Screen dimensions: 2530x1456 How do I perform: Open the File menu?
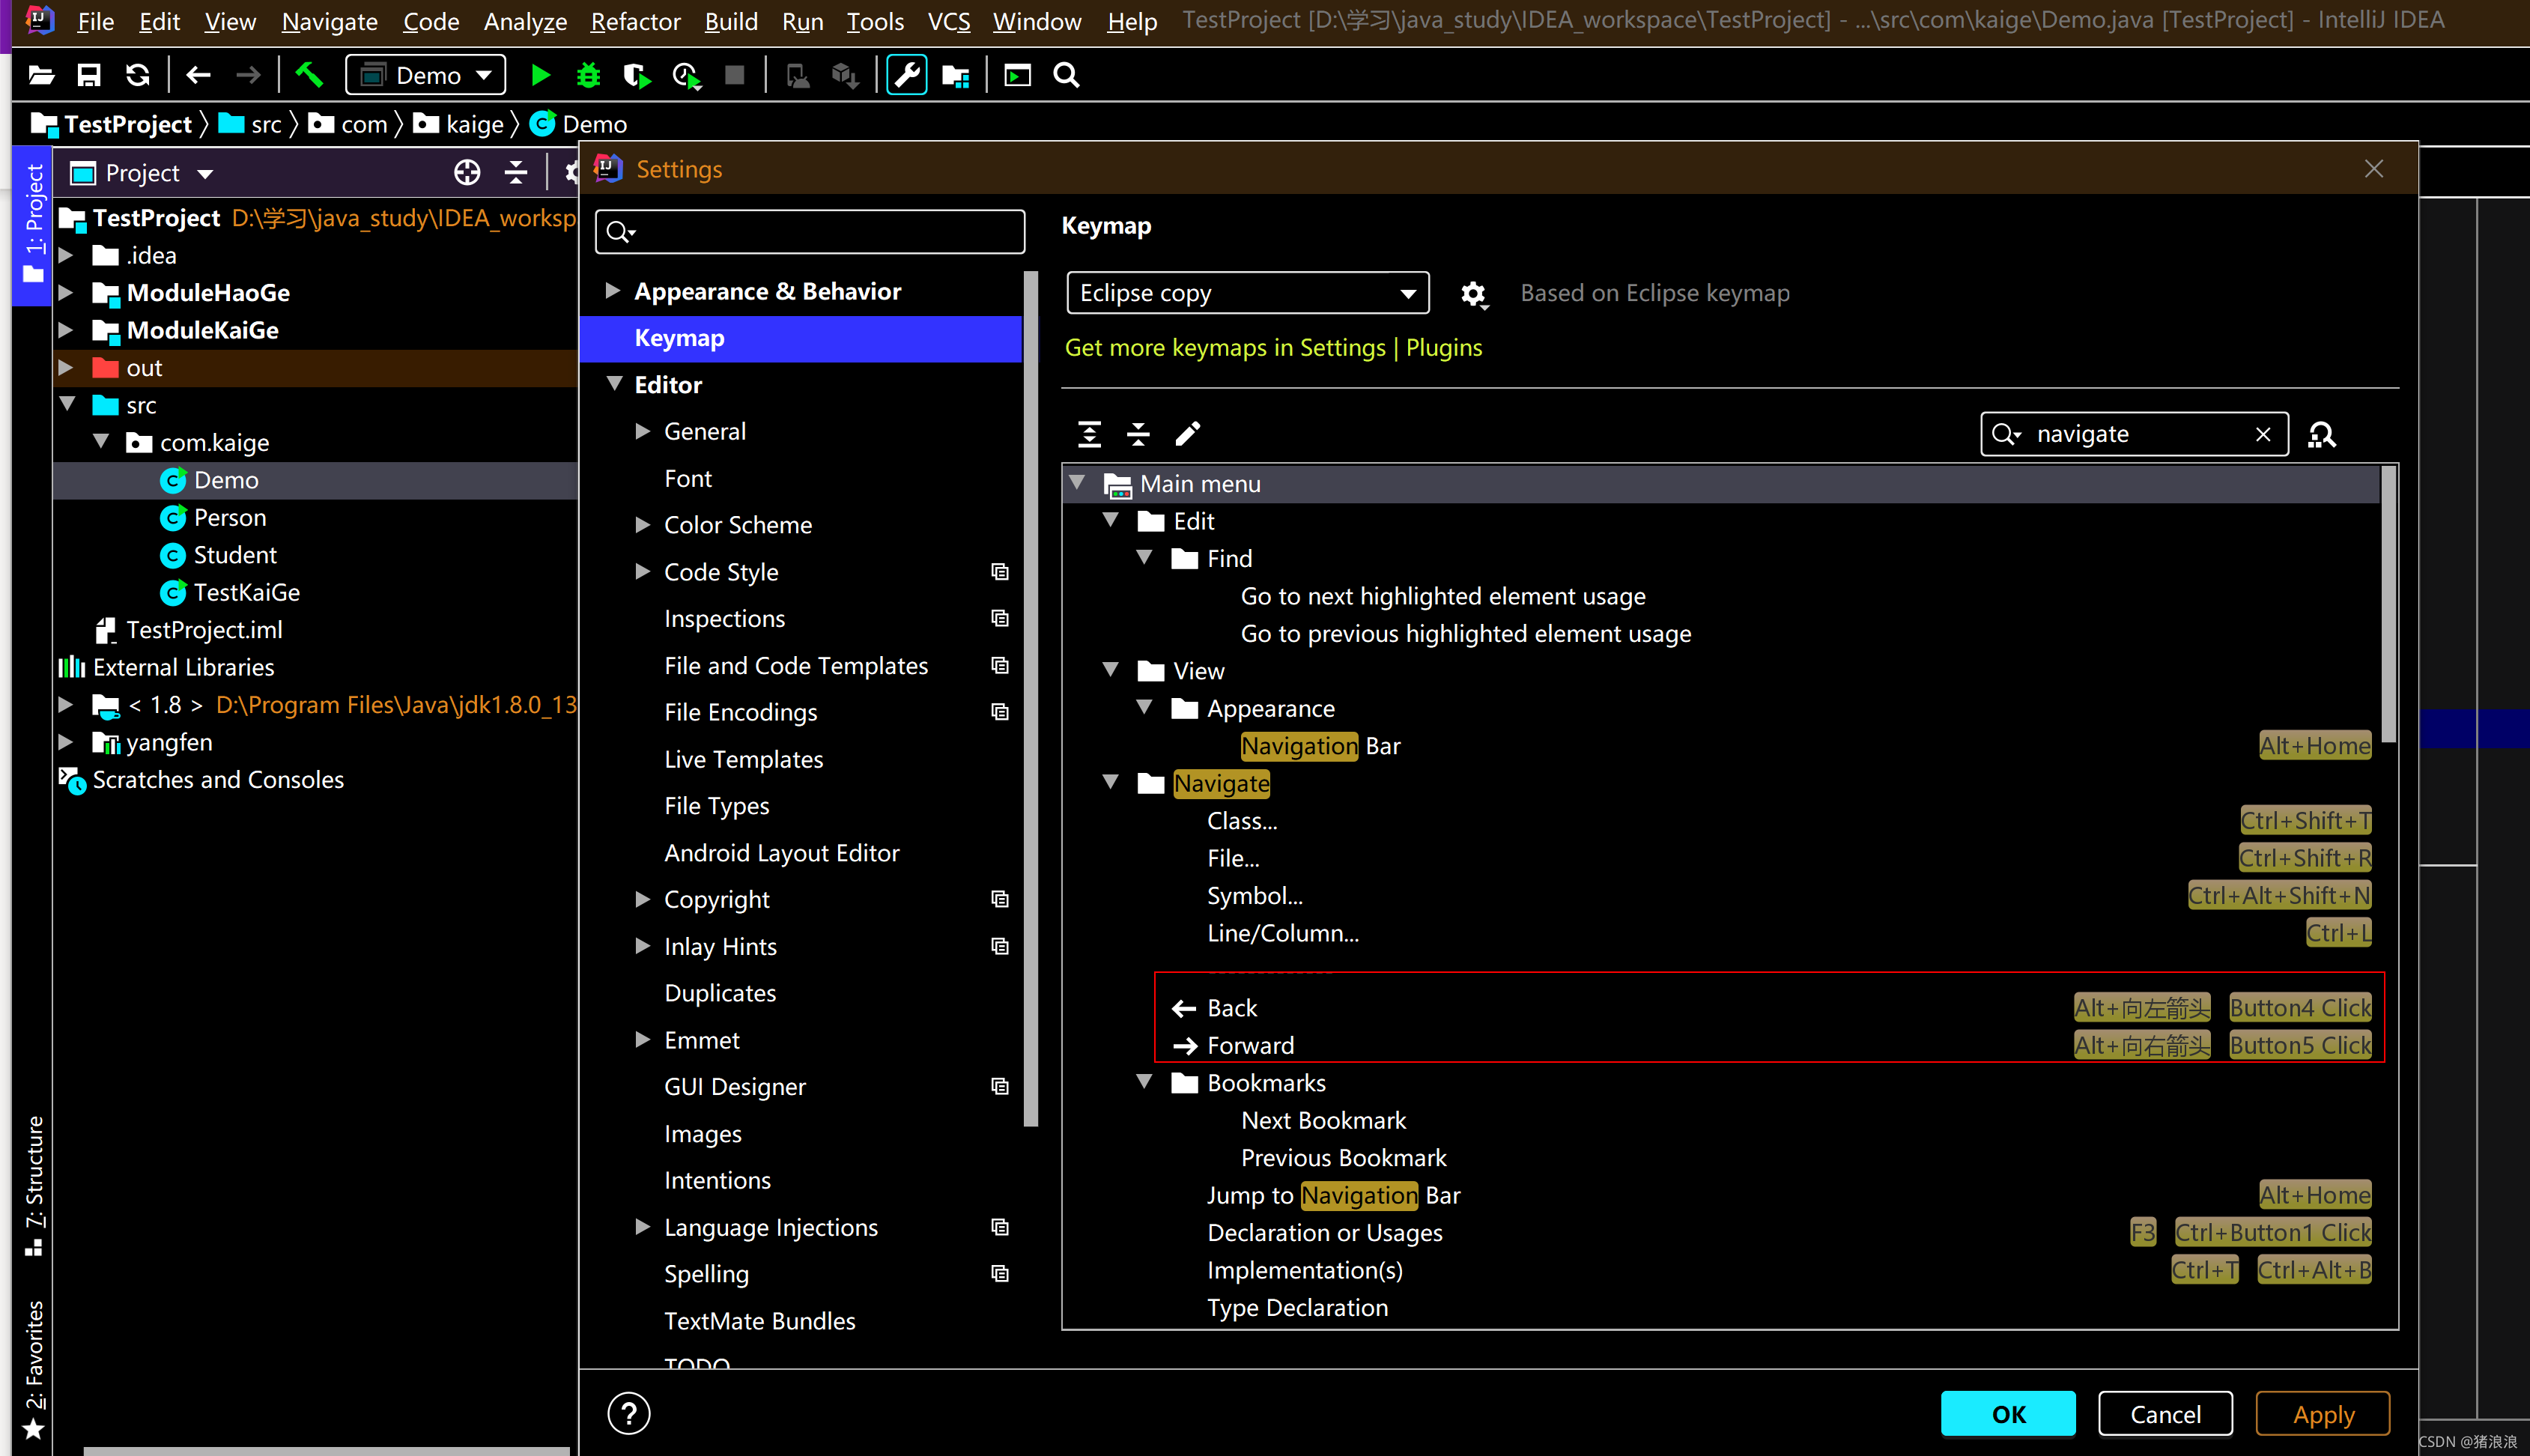95,21
